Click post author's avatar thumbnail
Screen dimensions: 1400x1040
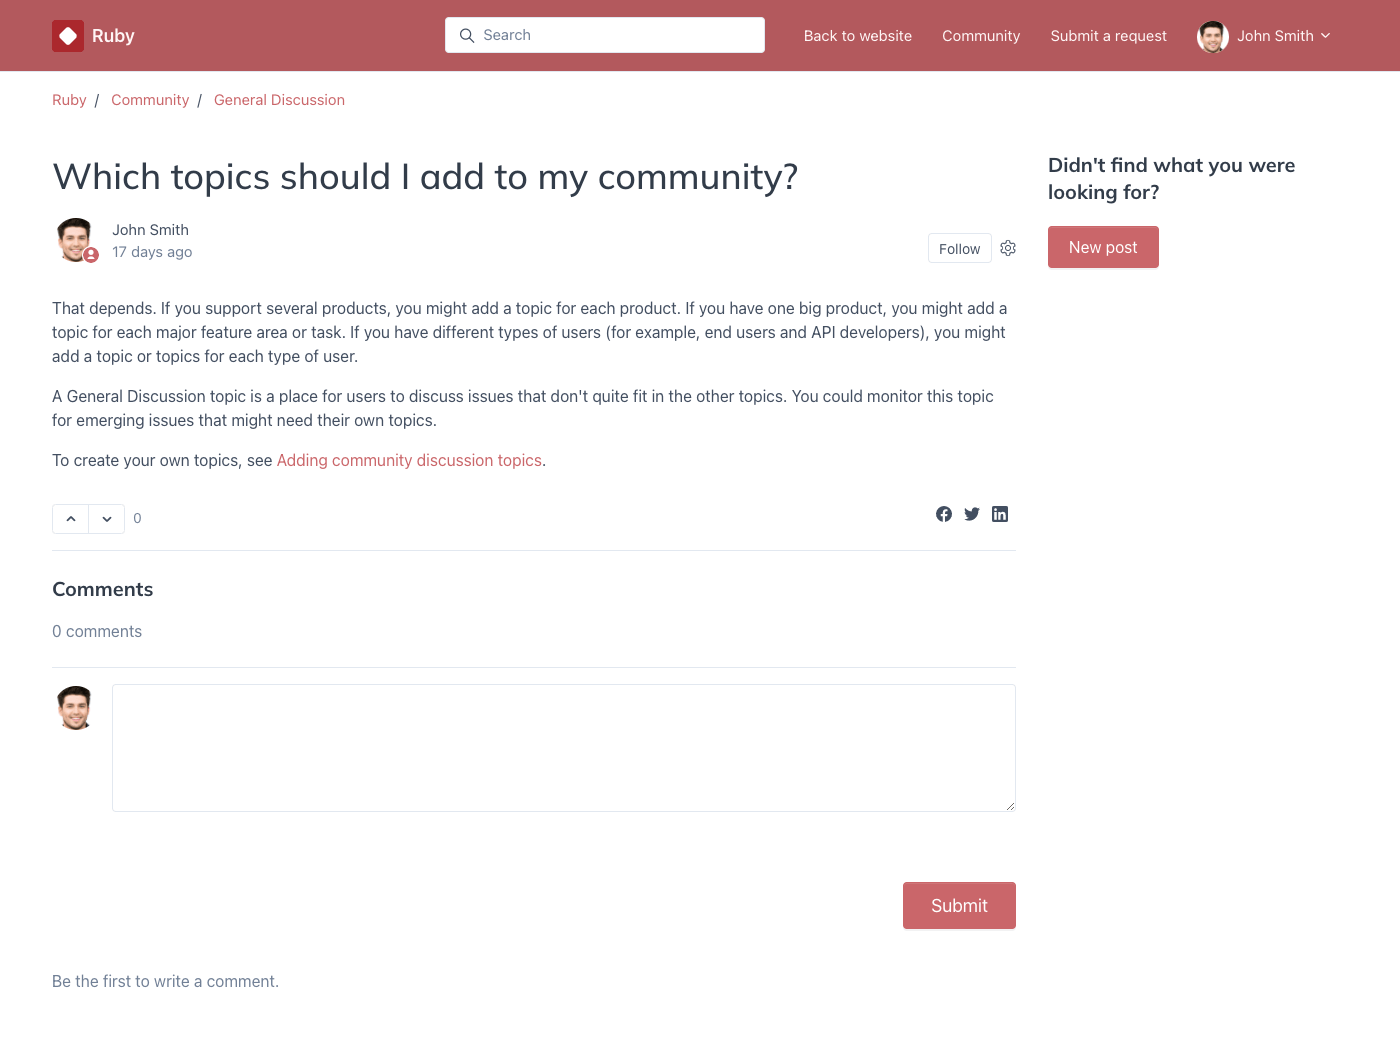tap(75, 240)
